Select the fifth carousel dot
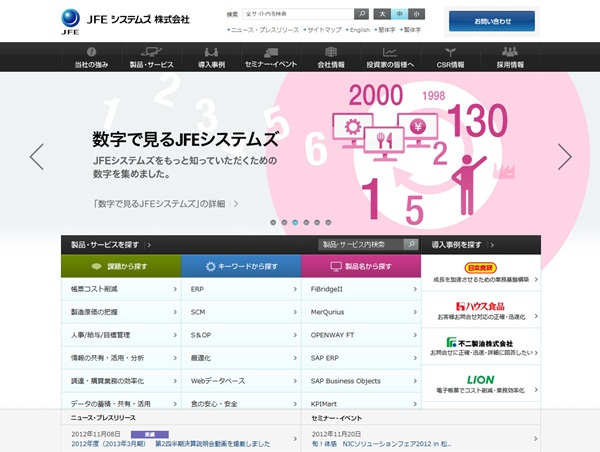The width and height of the screenshot is (600, 452). click(x=317, y=222)
